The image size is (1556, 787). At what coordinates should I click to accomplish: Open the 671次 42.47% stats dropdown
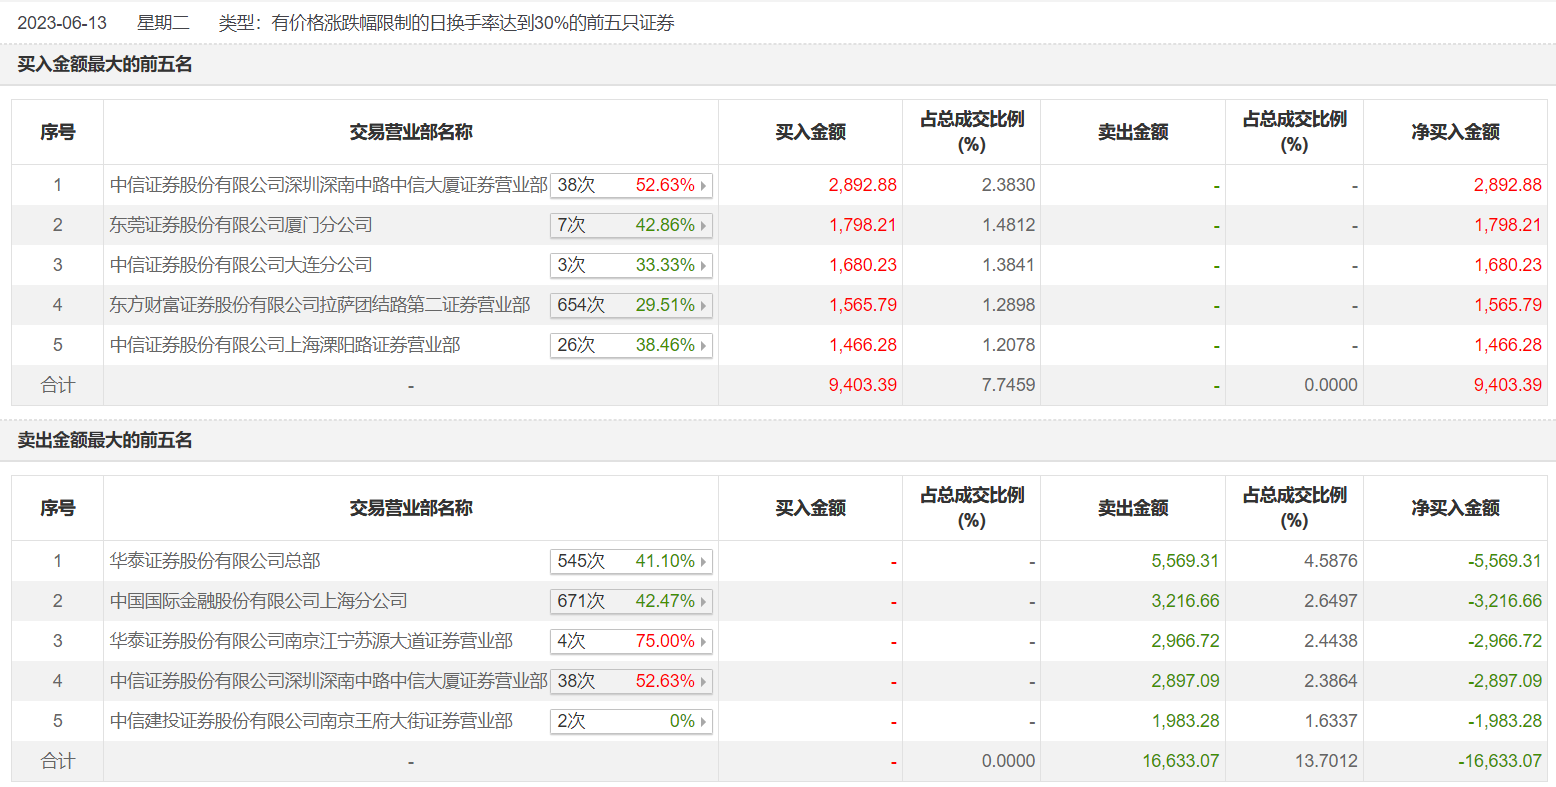coord(631,601)
